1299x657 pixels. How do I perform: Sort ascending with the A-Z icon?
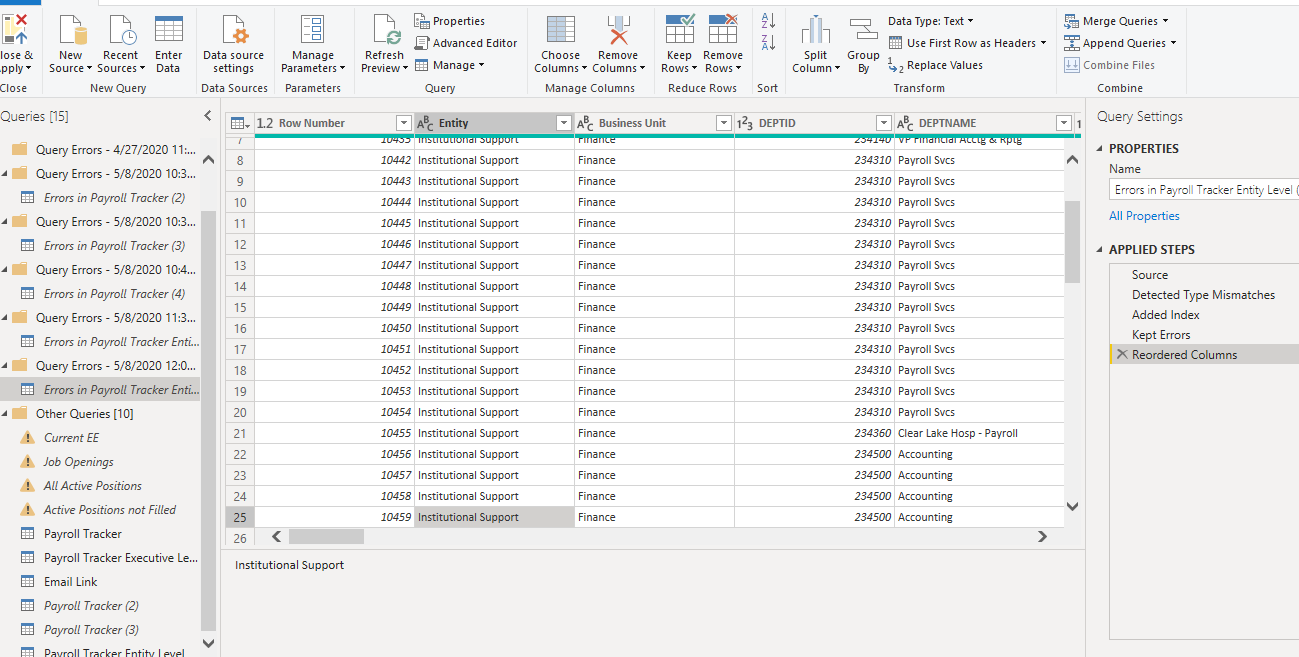(768, 20)
